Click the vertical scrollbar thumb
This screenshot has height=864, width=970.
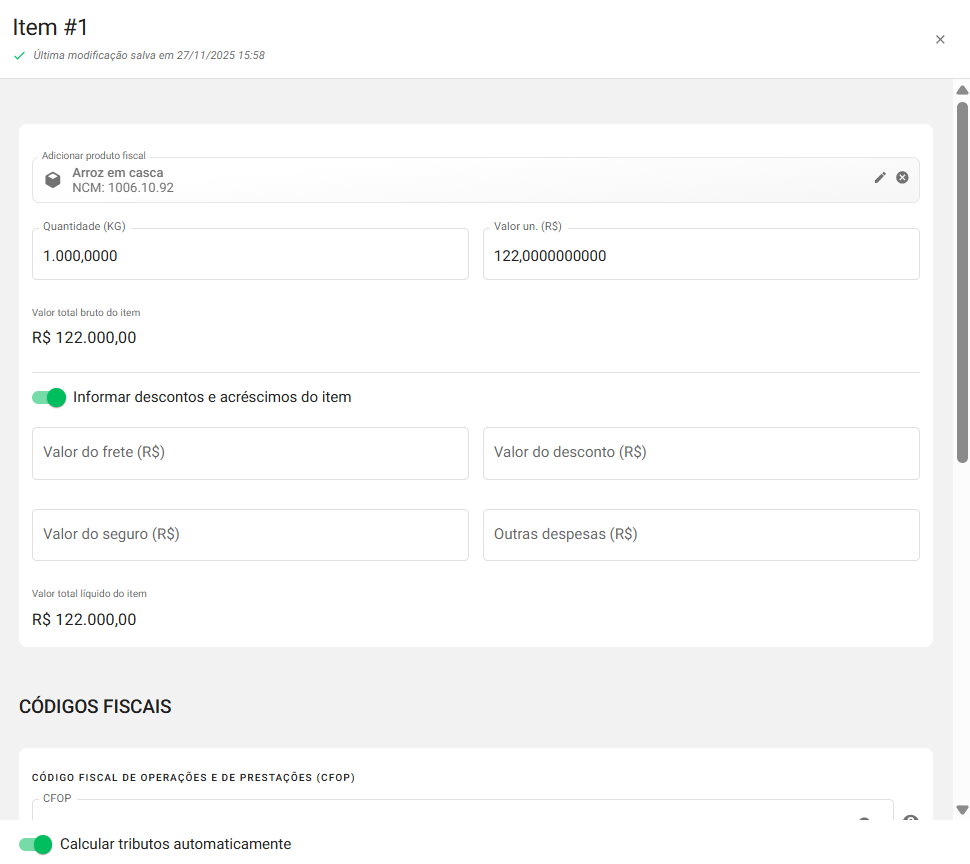[962, 280]
